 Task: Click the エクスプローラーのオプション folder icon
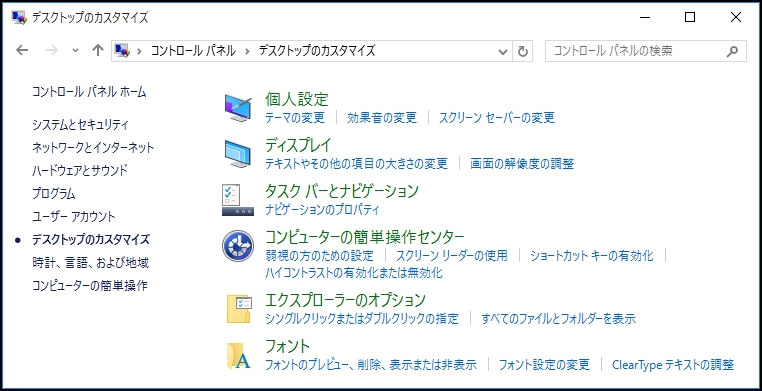239,309
